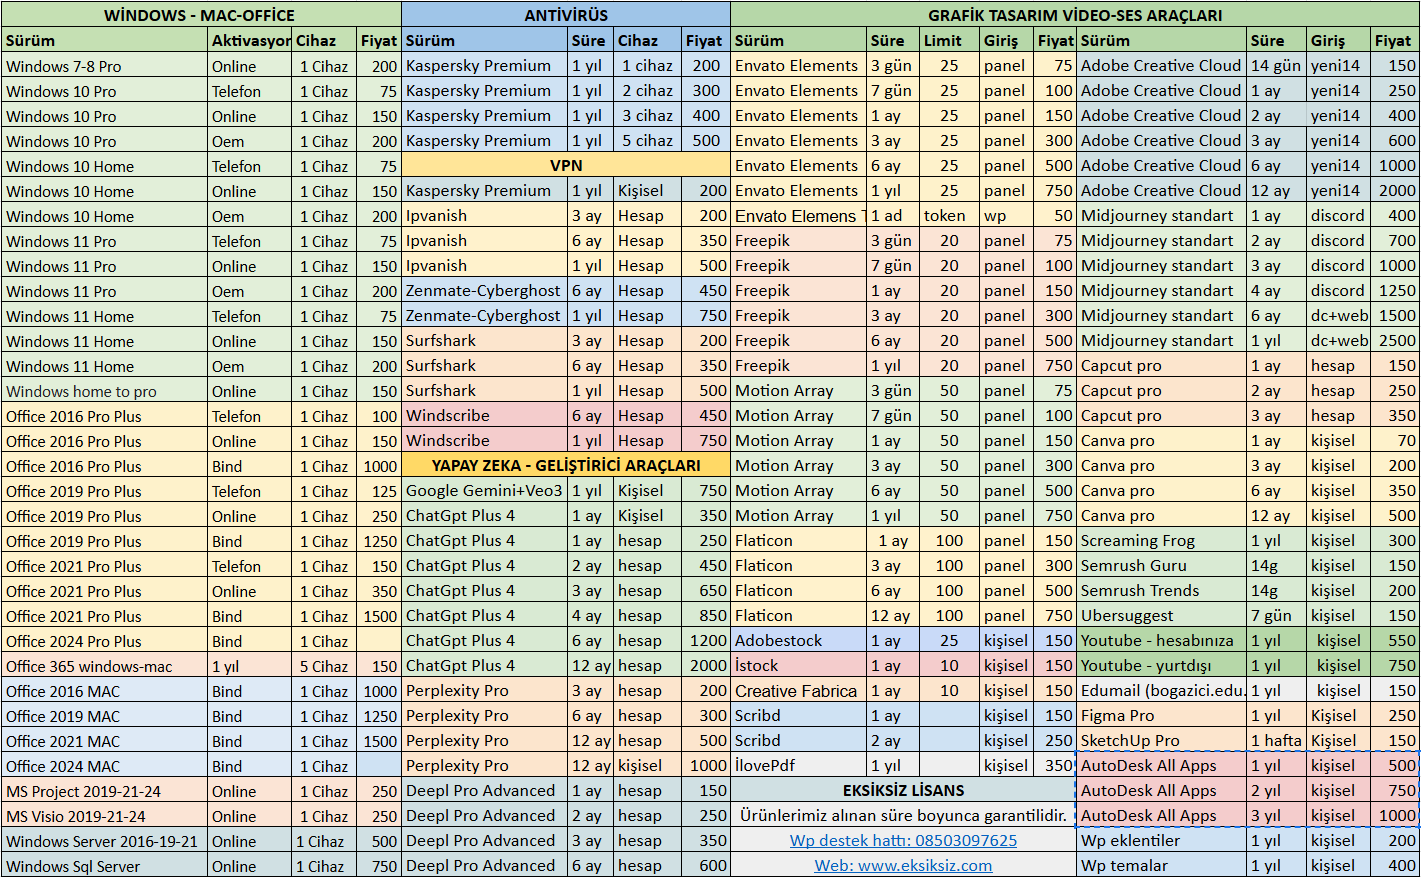1421x877 pixels.
Task: Select the Office 2019 MAC cell
Action: tap(105, 716)
